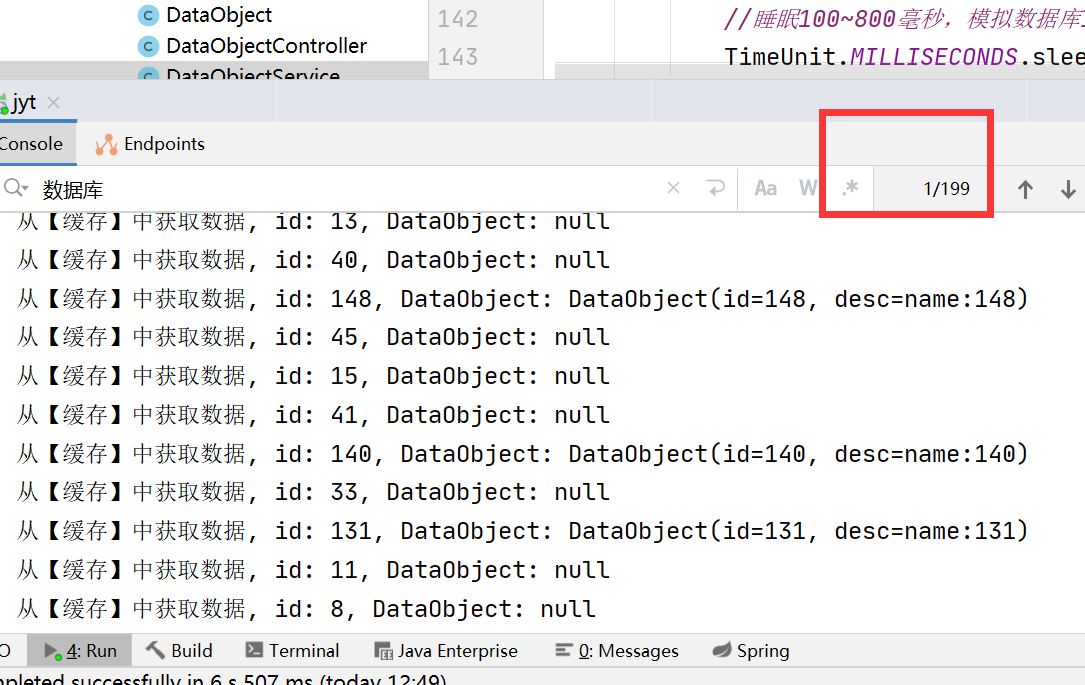Click editor gutter line number 142
This screenshot has height=685, width=1085.
coord(457,19)
